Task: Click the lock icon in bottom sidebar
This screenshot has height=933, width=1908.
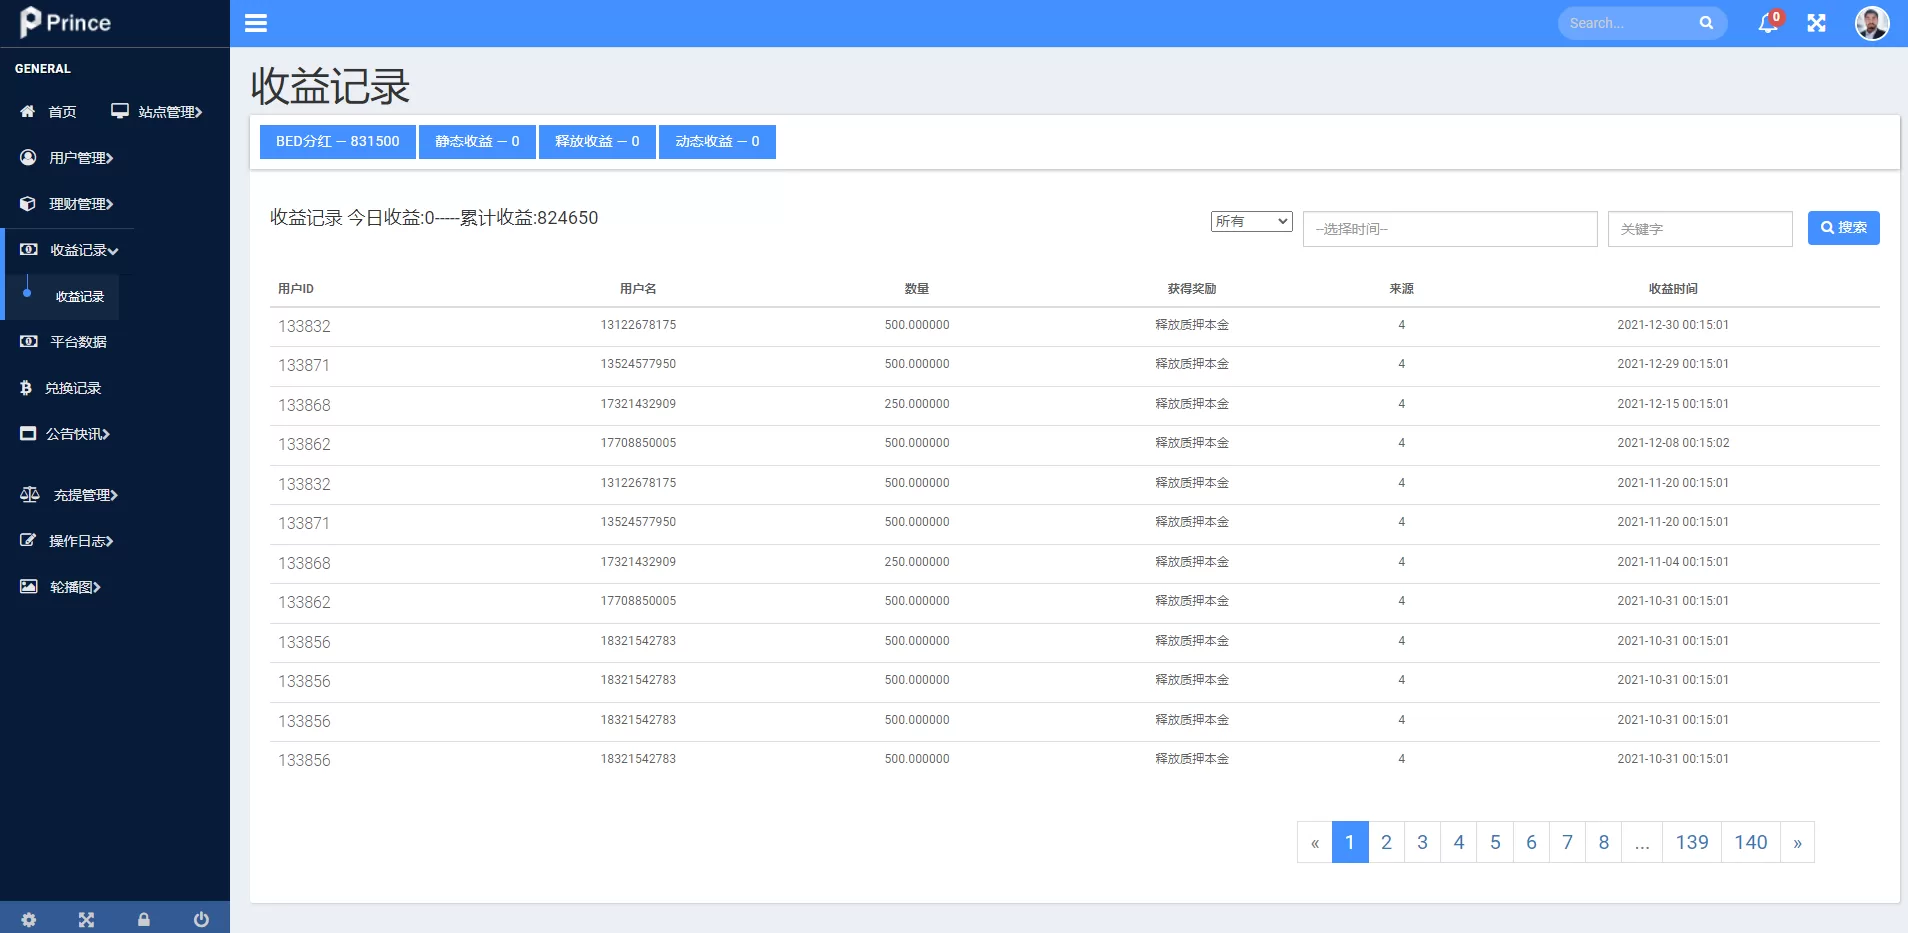Action: tap(143, 918)
